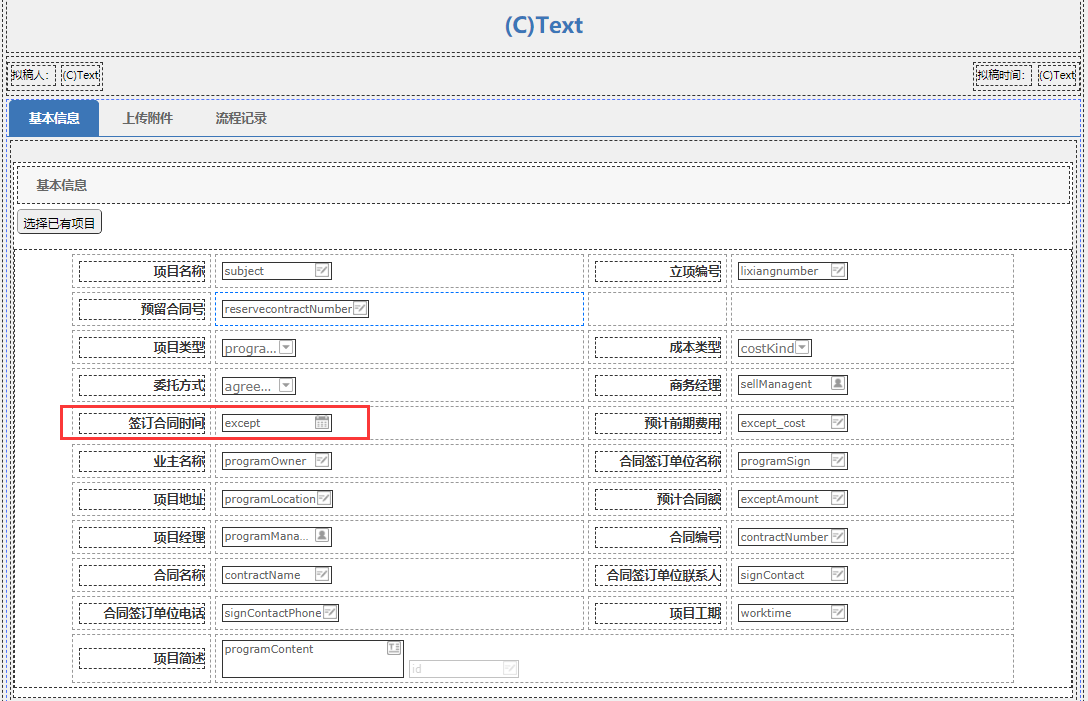This screenshot has height=701, width=1088.
Task: Select the (C)Text placeholder beside 拟稿时间
Action: pos(1057,75)
